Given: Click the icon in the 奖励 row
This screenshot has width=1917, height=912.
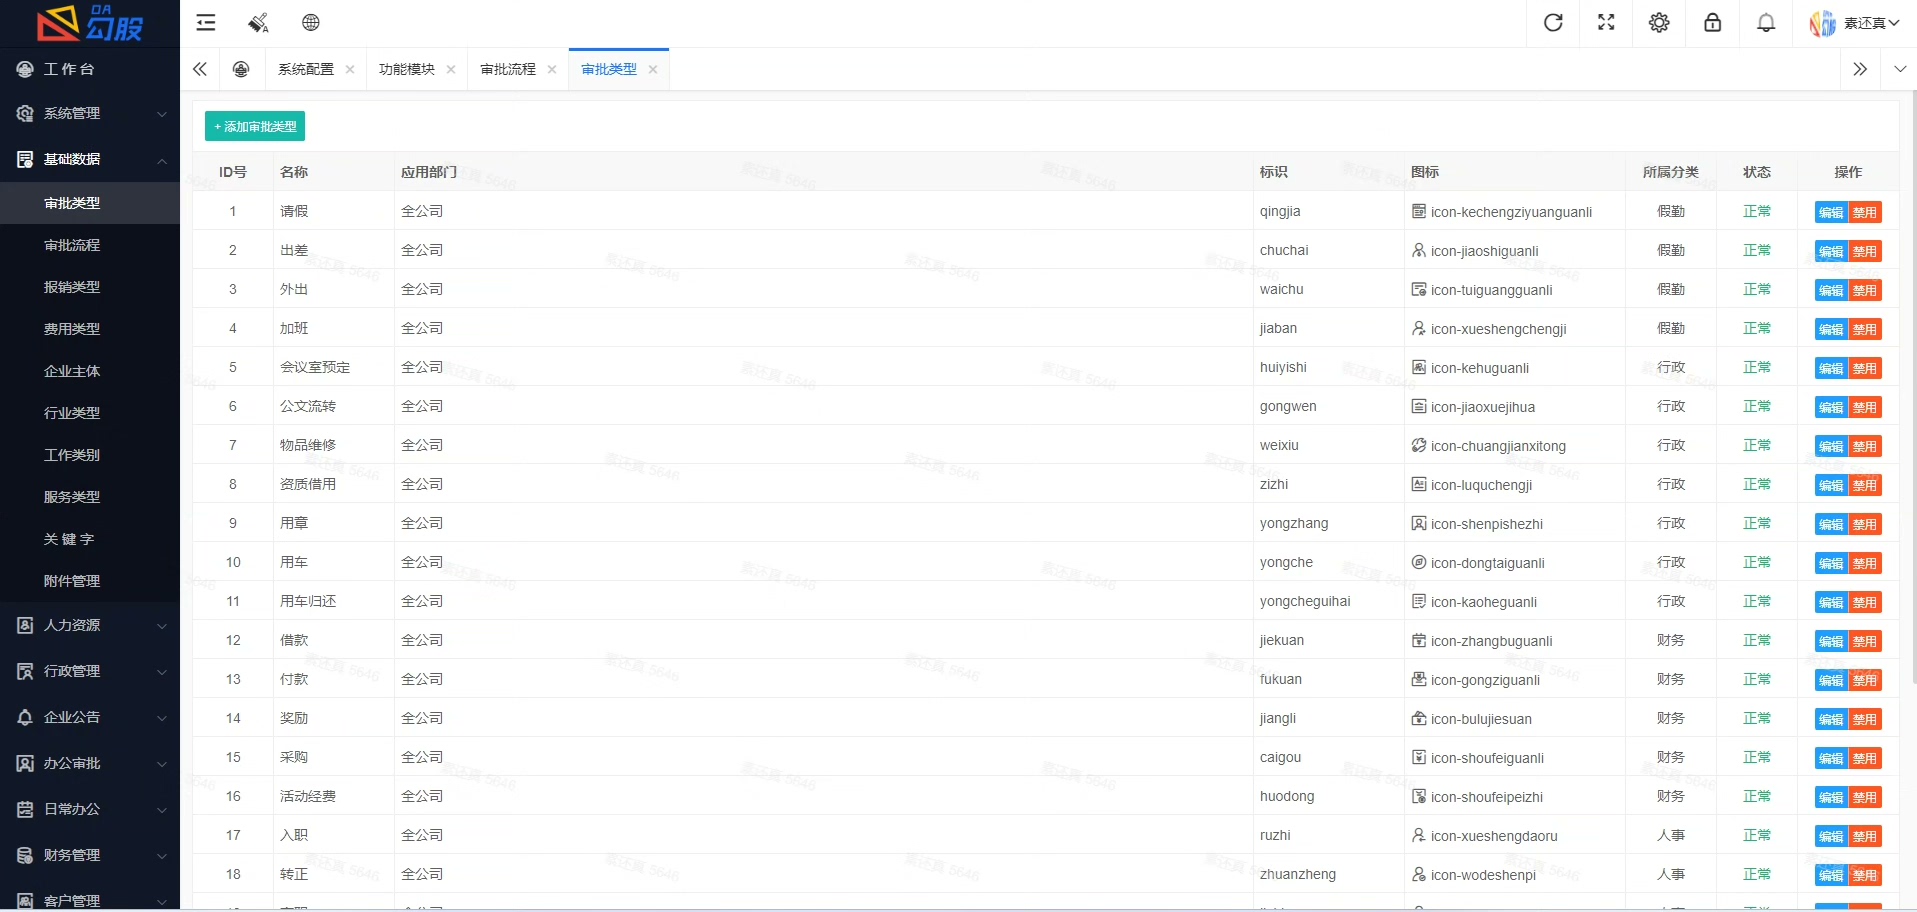Looking at the screenshot, I should [1419, 719].
